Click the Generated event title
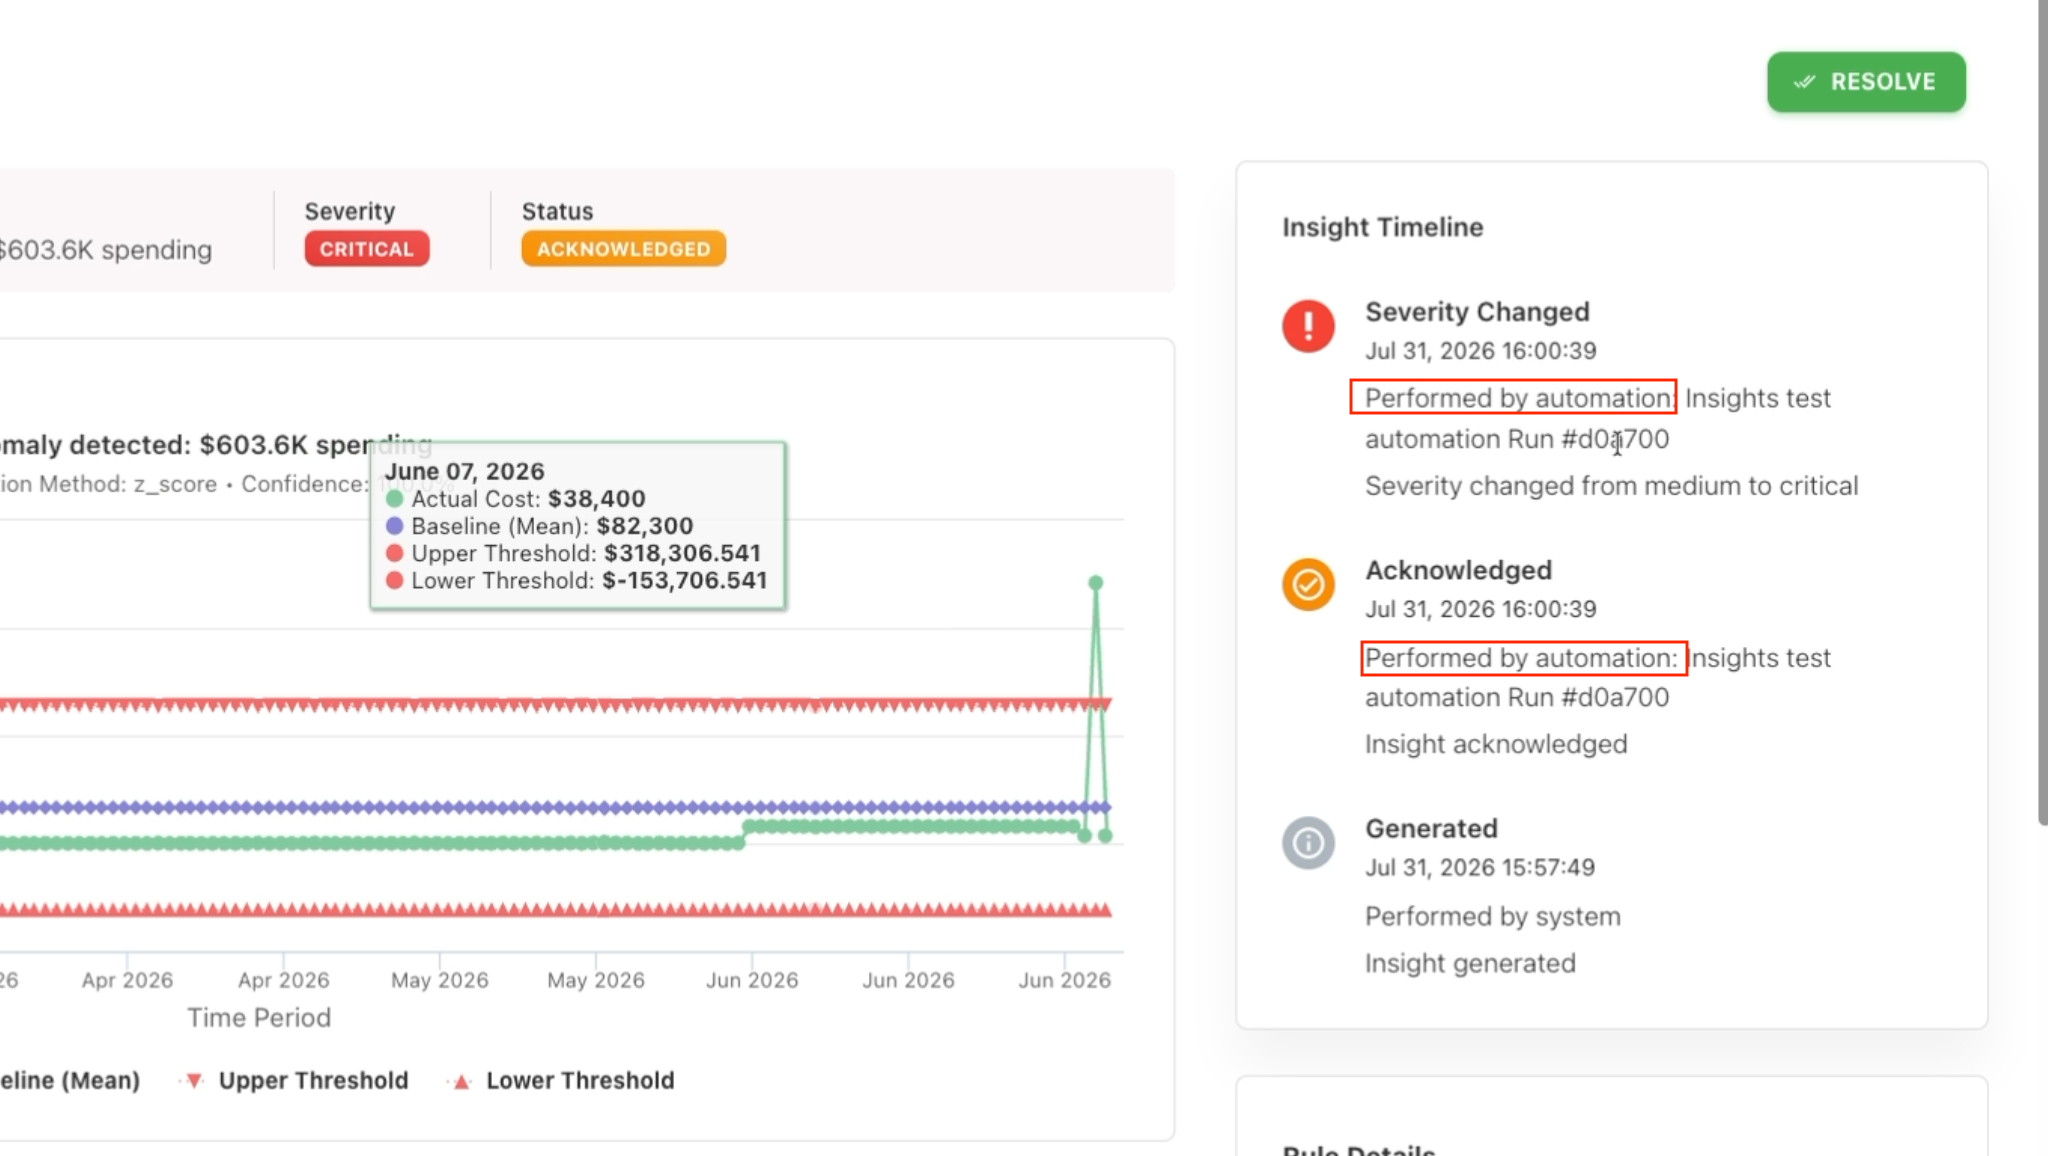2048x1156 pixels. pyautogui.click(x=1431, y=829)
